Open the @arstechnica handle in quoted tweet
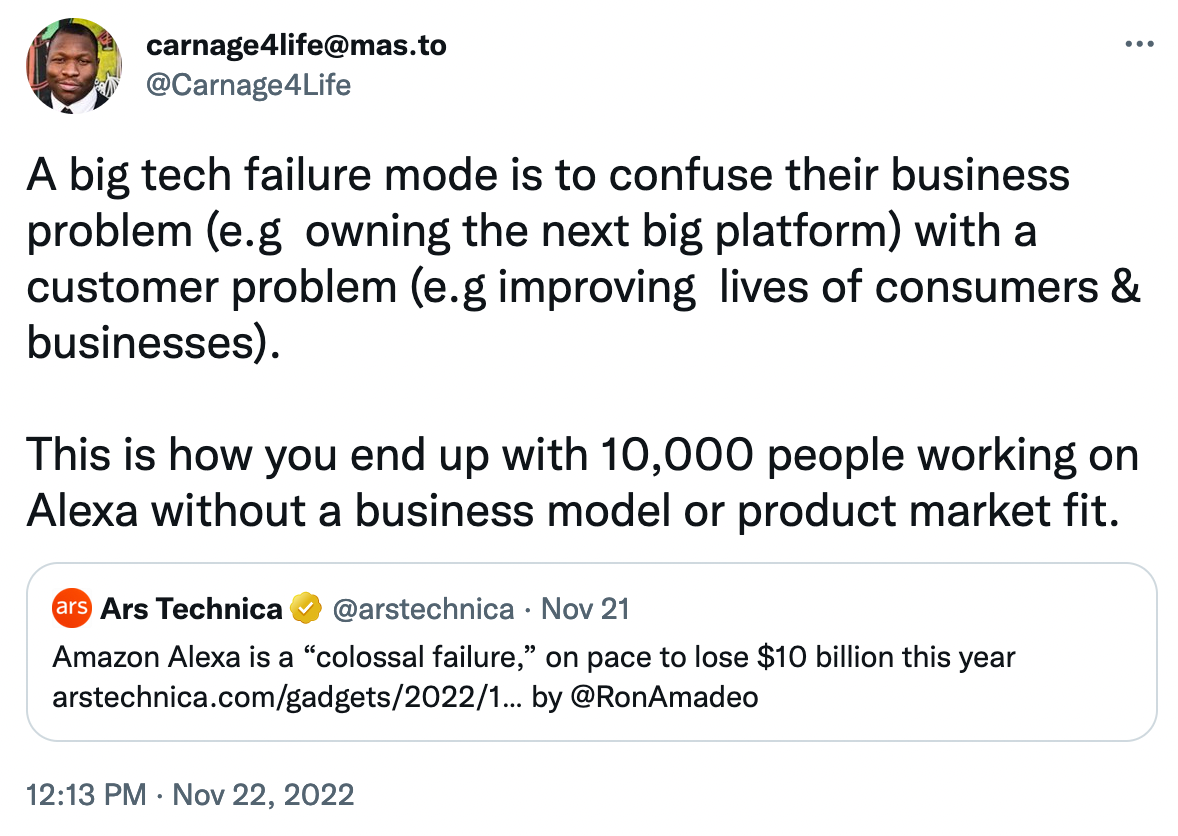1178x836 pixels. tap(423, 609)
